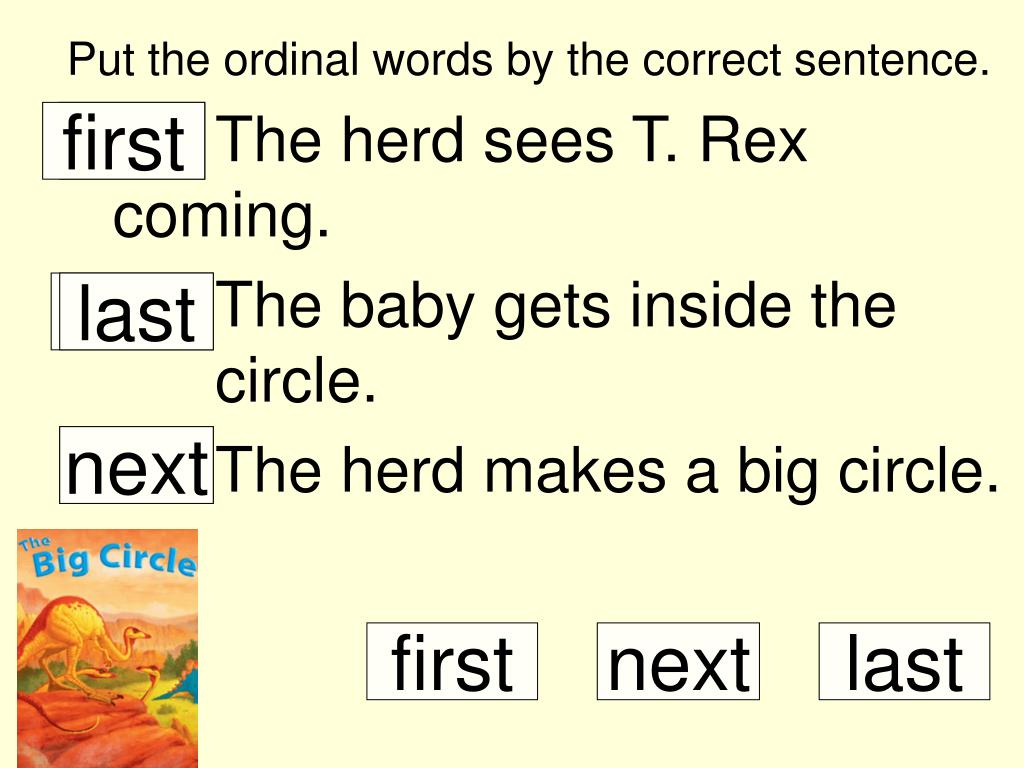This screenshot has width=1024, height=768.
Task: Select the 'last' box beside the baby sentence
Action: (x=133, y=312)
